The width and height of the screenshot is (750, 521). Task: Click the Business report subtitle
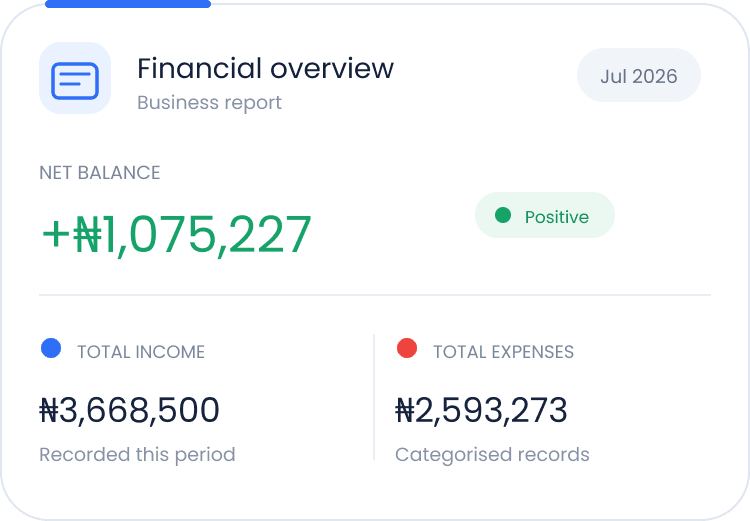pos(210,102)
